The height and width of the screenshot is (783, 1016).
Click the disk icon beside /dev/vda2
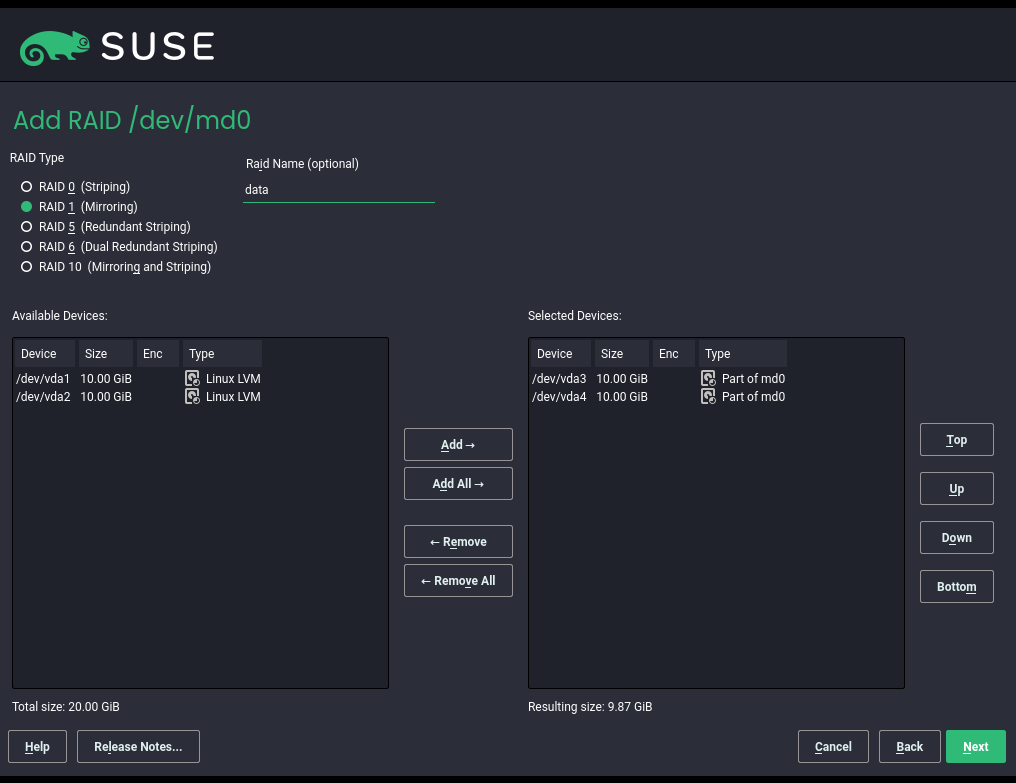(193, 397)
